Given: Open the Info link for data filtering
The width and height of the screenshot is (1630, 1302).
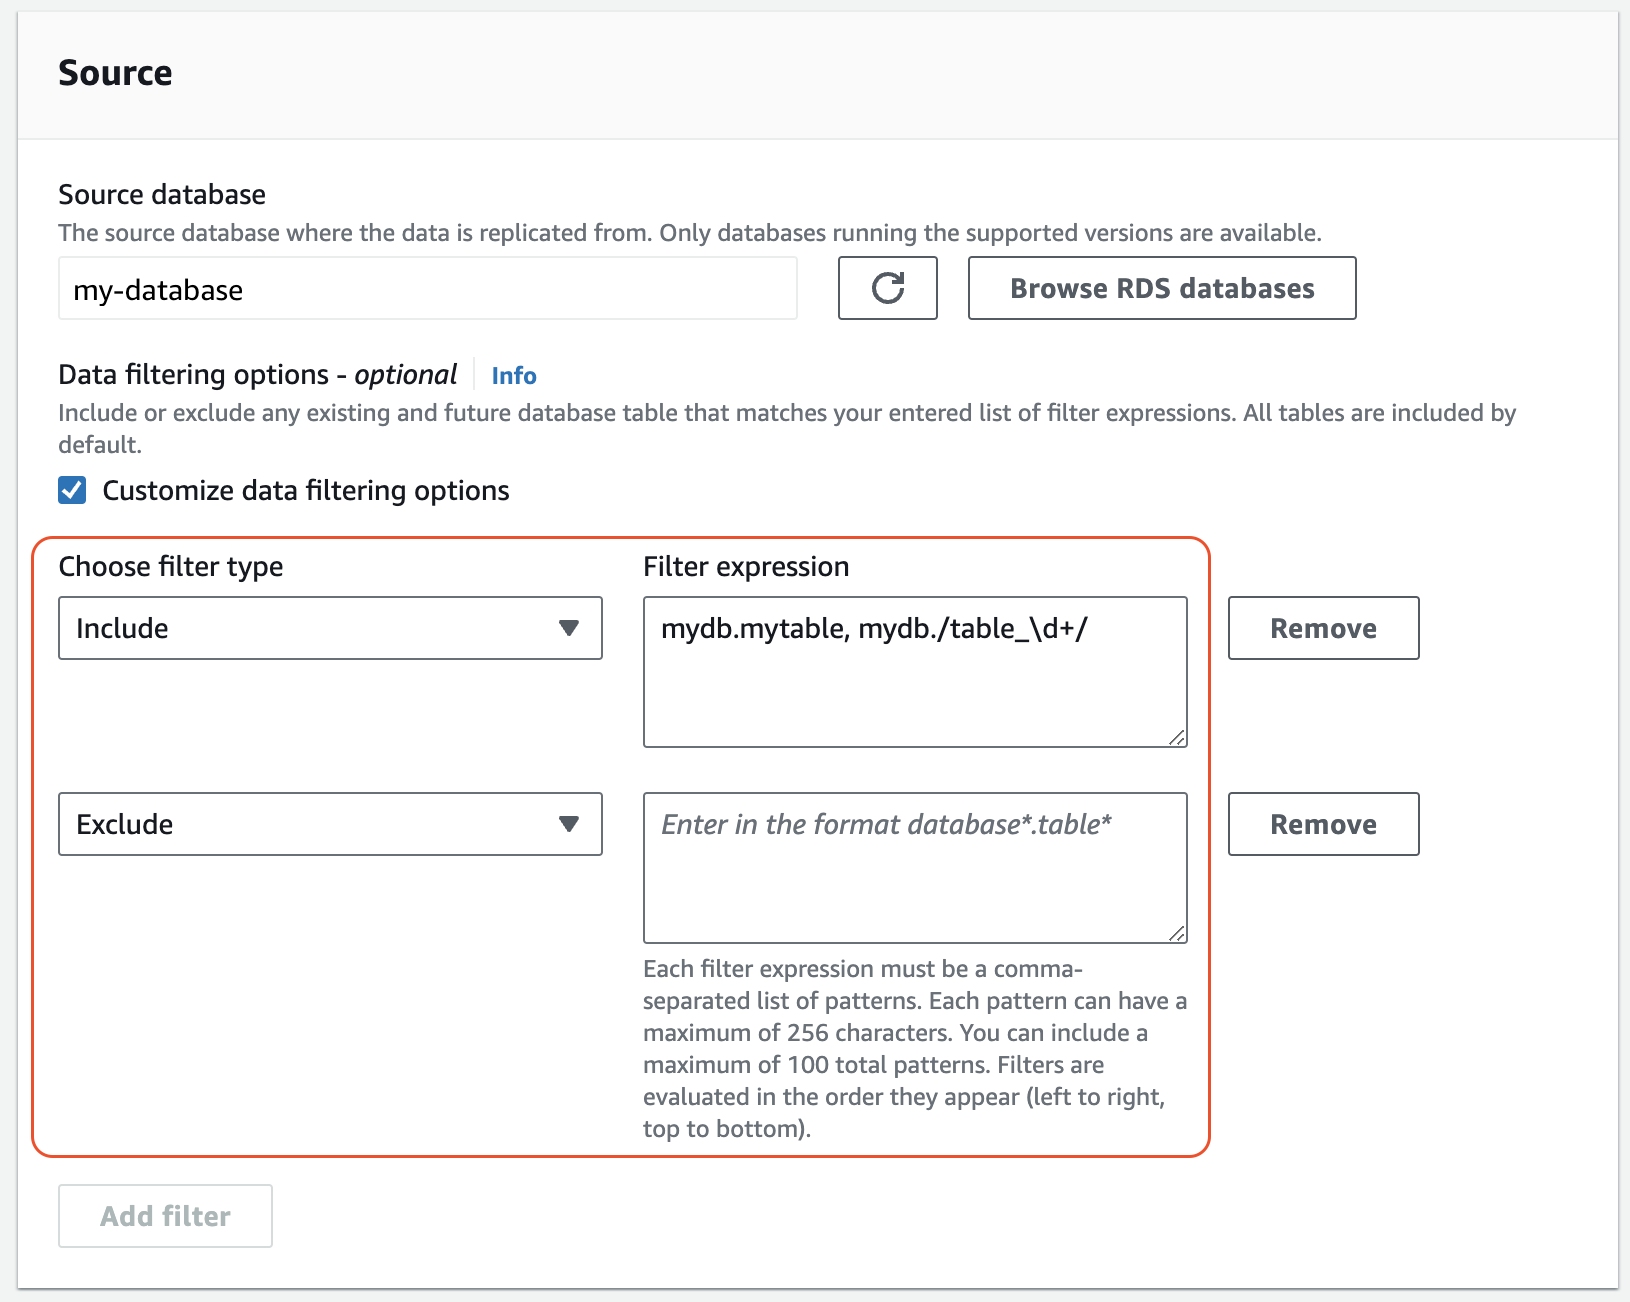Looking at the screenshot, I should coord(513,375).
